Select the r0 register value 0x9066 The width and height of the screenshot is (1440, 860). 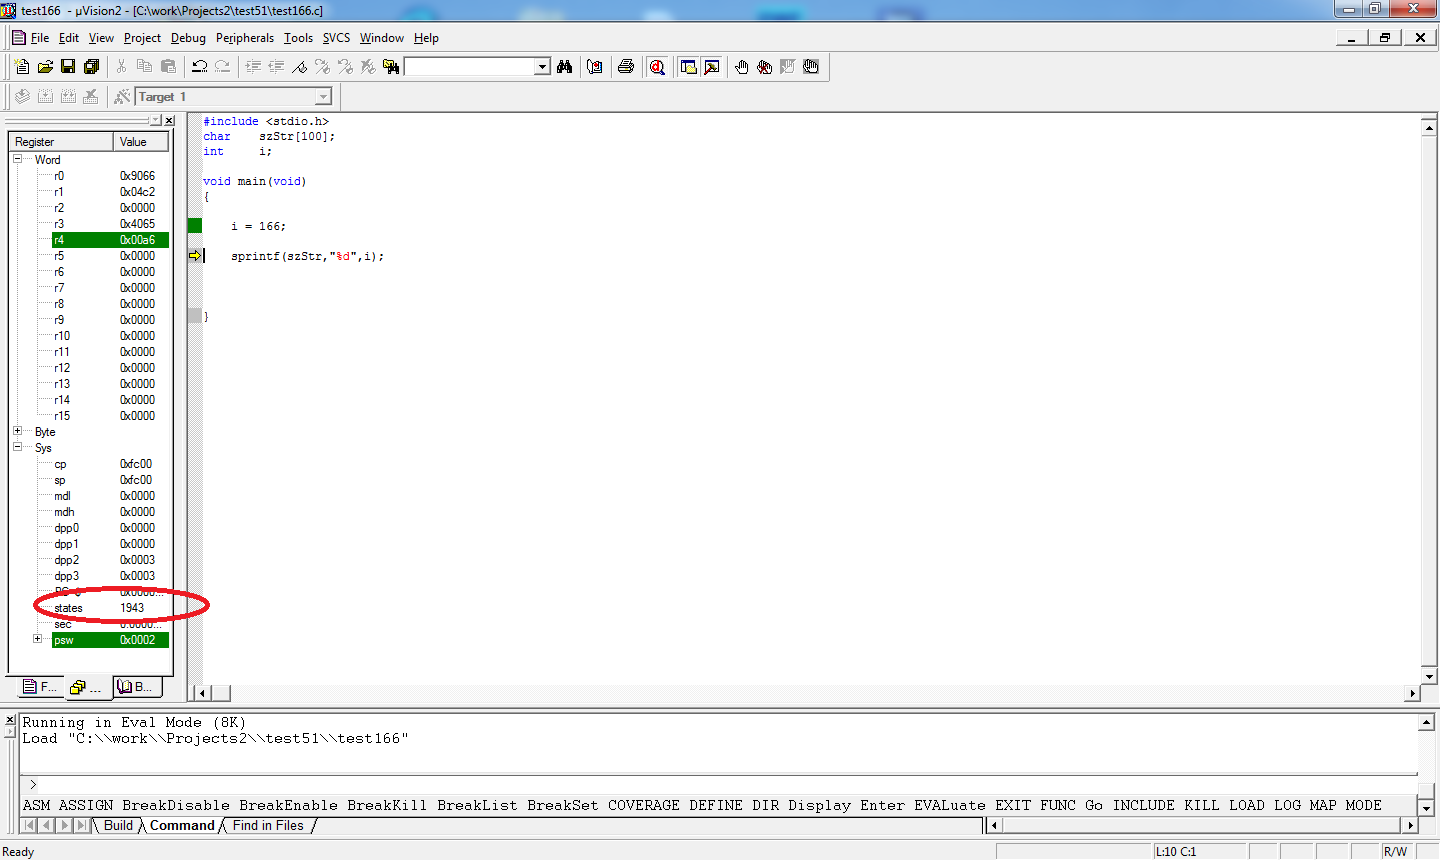point(138,176)
